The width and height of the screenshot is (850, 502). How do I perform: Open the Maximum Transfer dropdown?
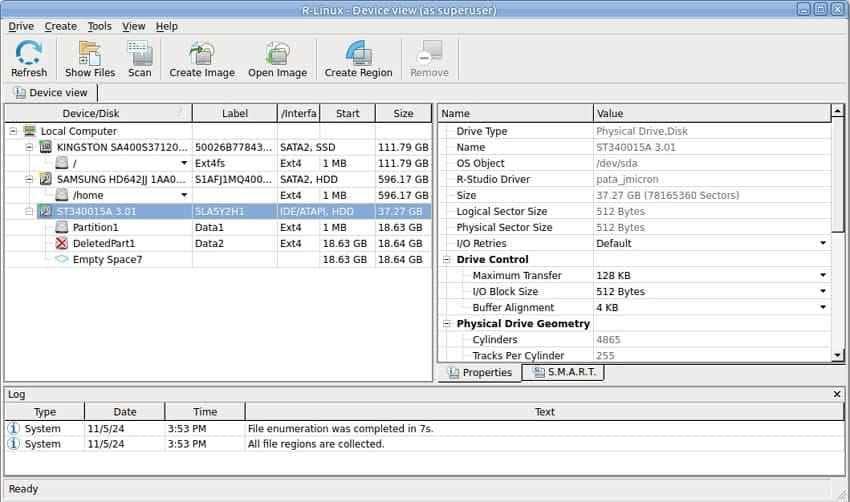tap(823, 275)
